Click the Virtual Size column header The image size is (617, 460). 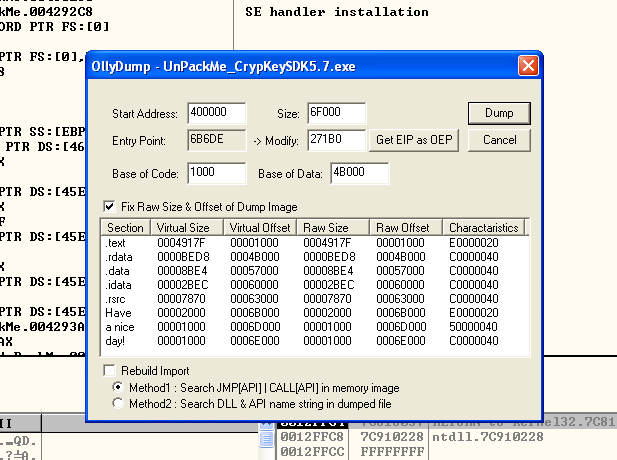coord(187,228)
